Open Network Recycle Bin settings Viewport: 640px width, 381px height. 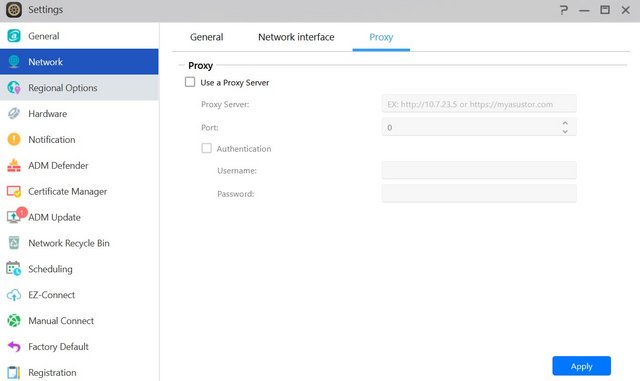(79, 243)
